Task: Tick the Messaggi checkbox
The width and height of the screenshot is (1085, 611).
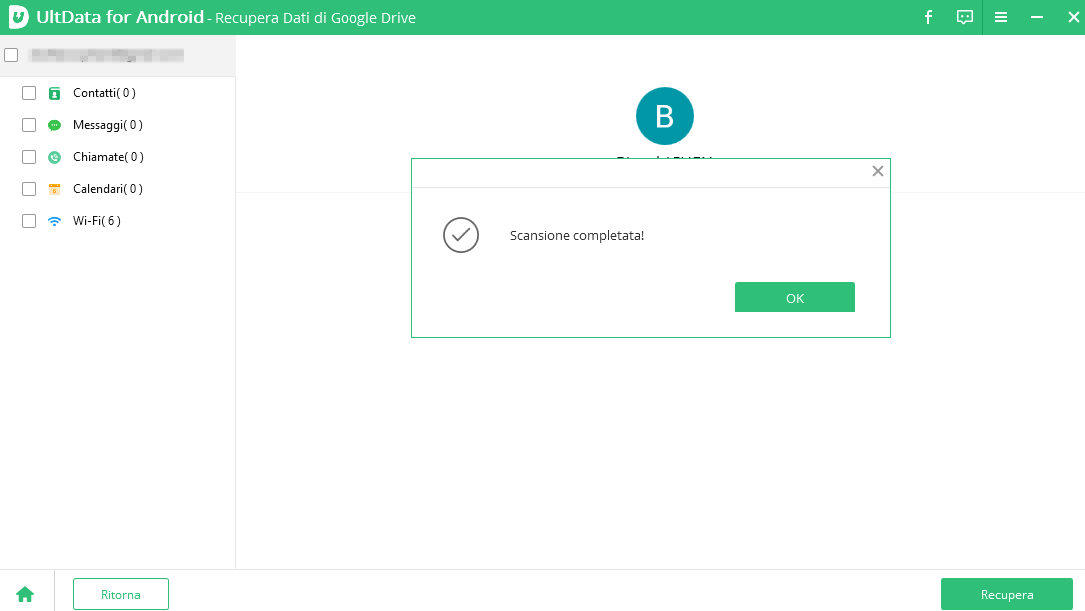Action: coord(29,125)
